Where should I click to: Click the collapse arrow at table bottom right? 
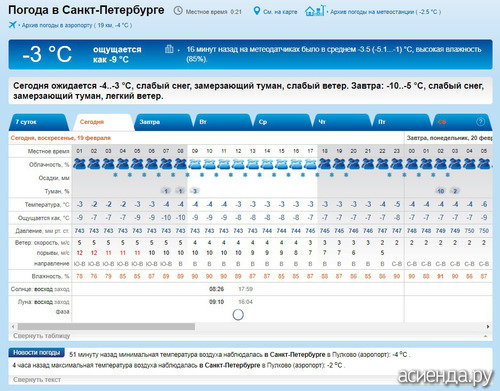pyautogui.click(x=486, y=336)
